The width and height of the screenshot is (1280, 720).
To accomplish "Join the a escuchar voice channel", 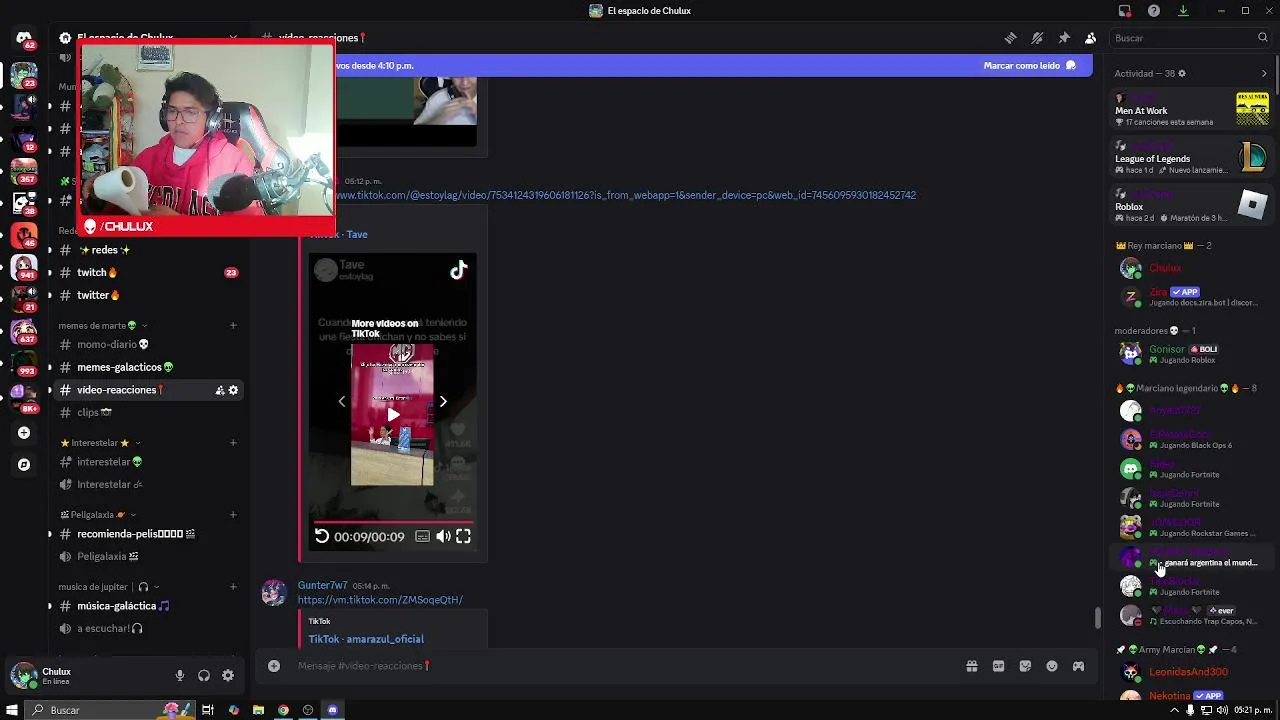I will (148, 628).
